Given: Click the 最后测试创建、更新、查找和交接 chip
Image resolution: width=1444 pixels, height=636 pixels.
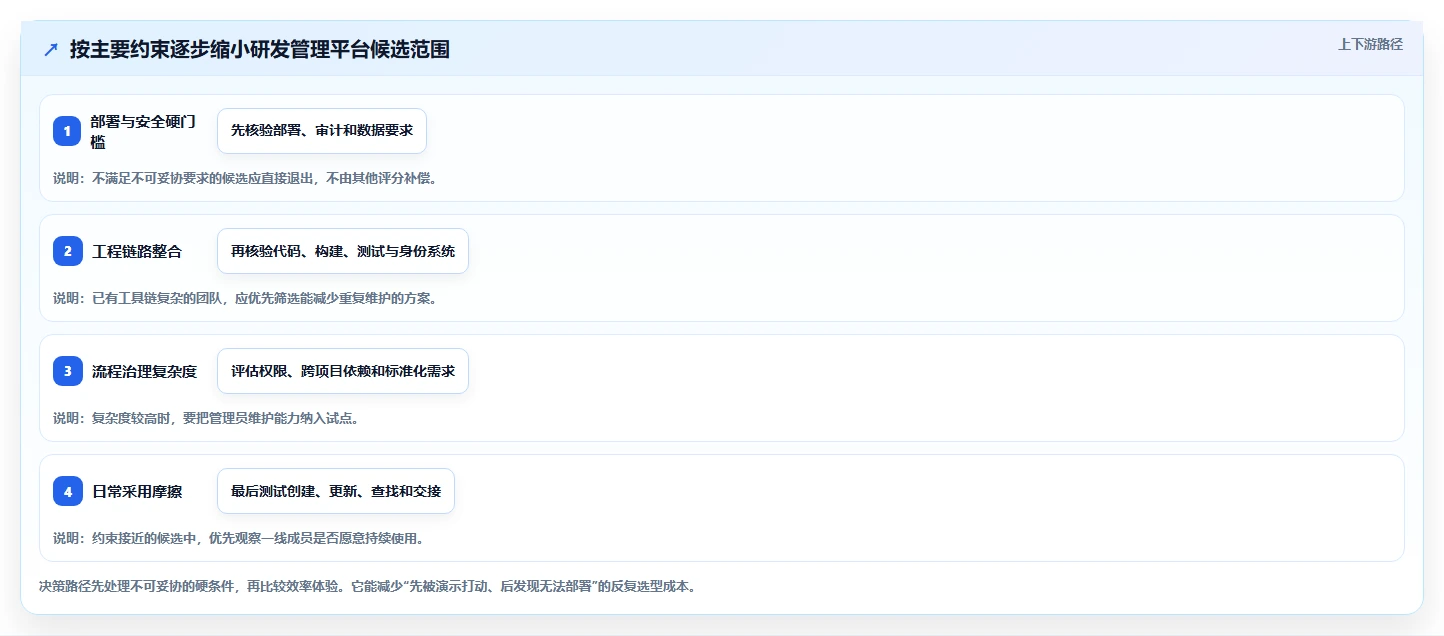Looking at the screenshot, I should [336, 491].
